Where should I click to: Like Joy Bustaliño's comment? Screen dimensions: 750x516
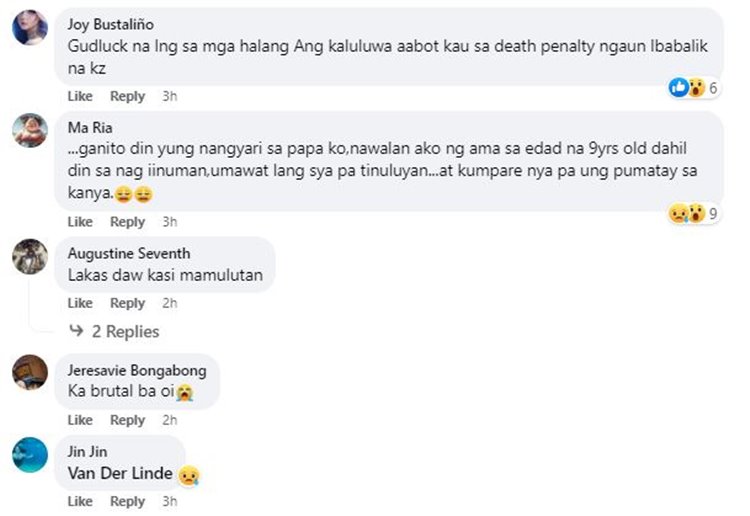pyautogui.click(x=80, y=96)
